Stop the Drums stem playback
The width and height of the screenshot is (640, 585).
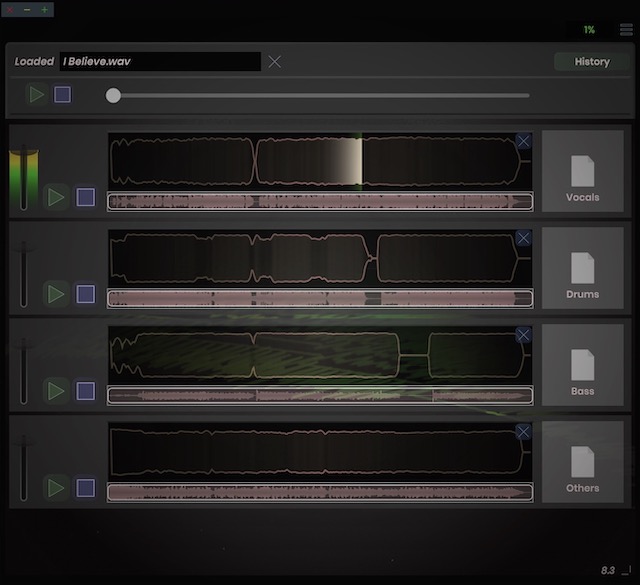86,294
